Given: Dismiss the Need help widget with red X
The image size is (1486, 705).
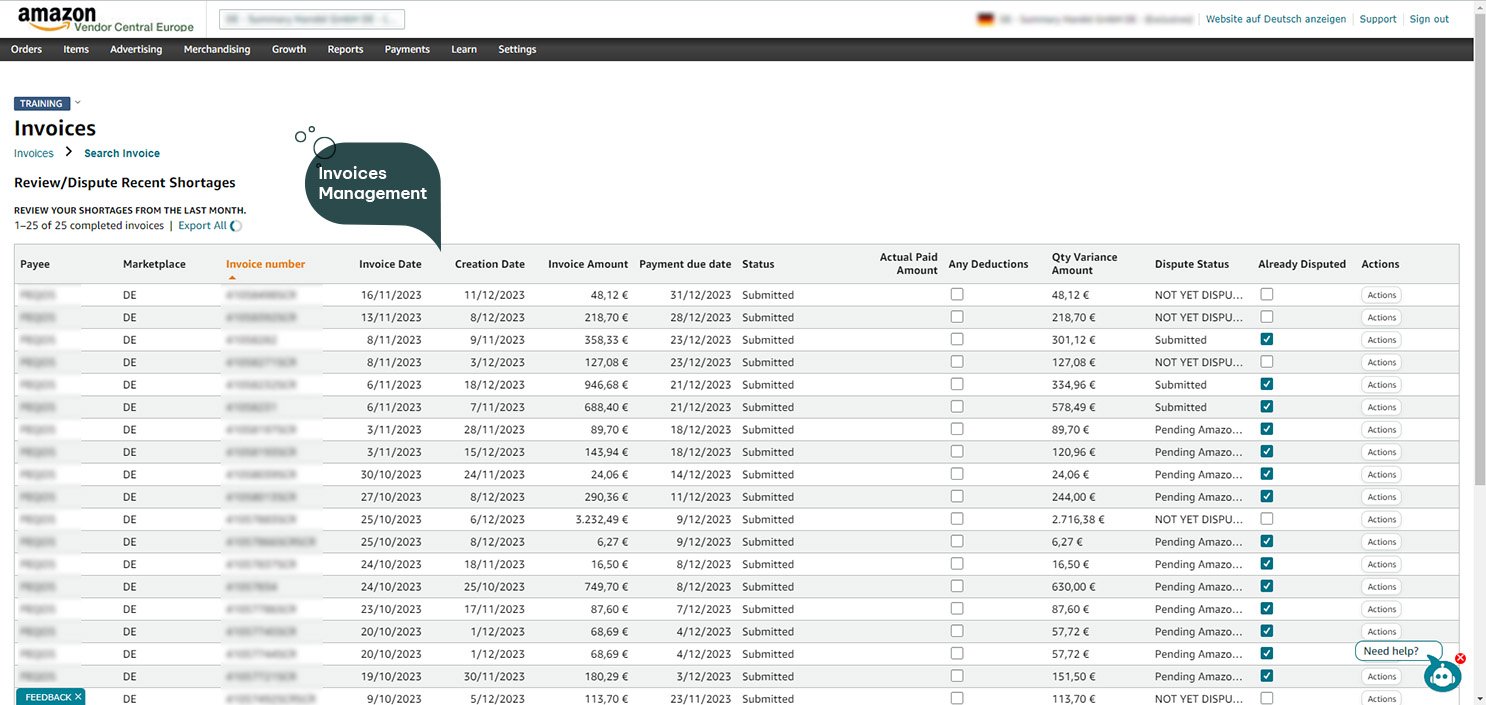Looking at the screenshot, I should point(1460,658).
